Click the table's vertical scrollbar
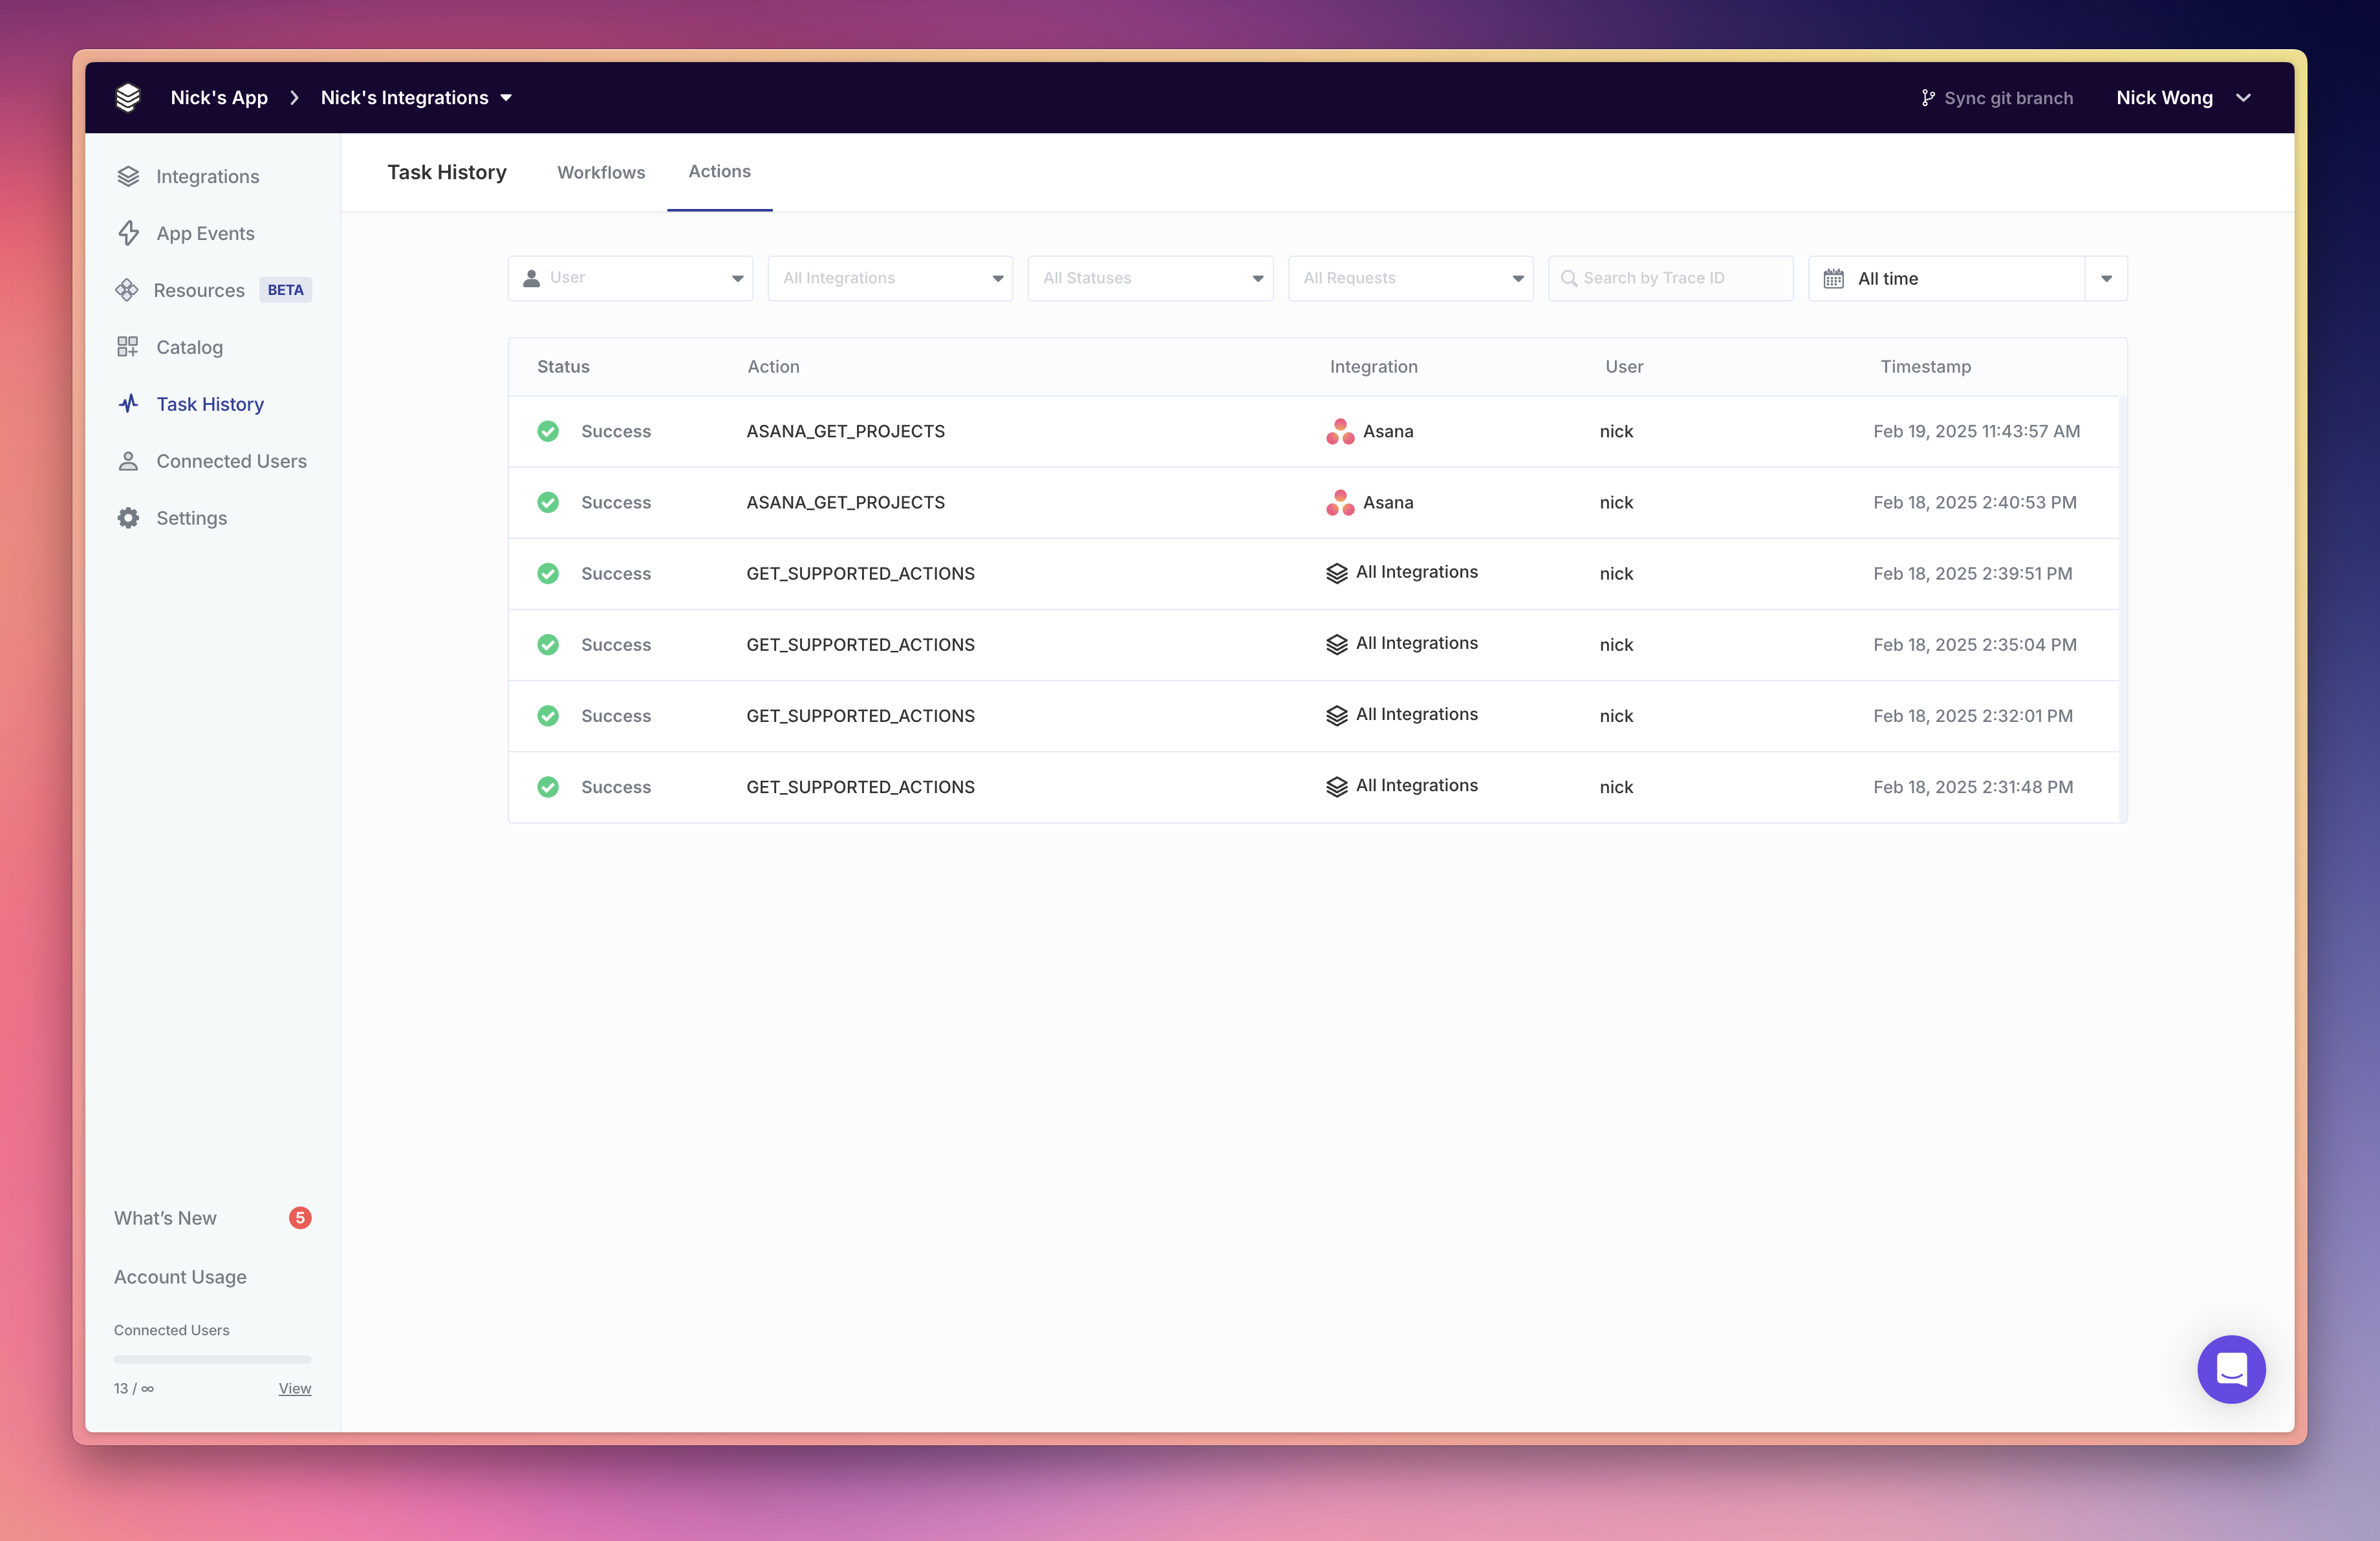Screen dimensions: 2380x1541 2122,608
